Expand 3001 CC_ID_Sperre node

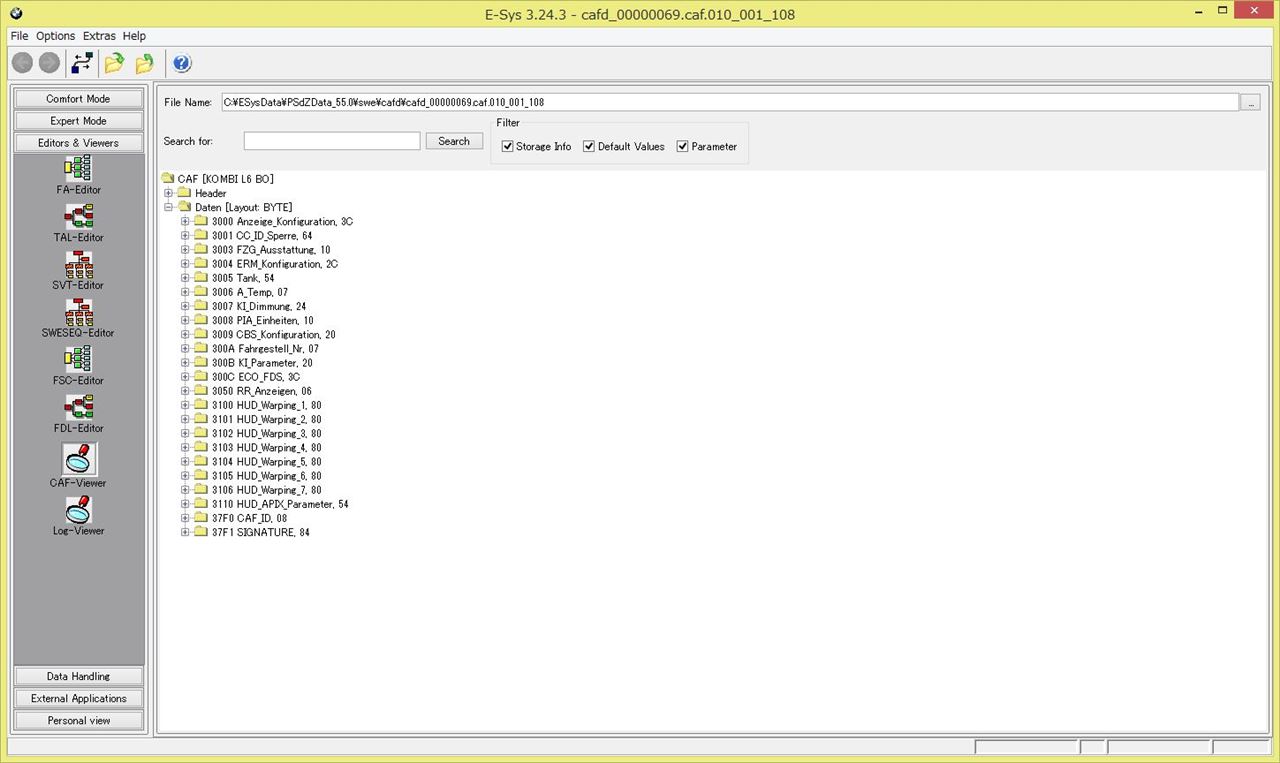coord(185,236)
